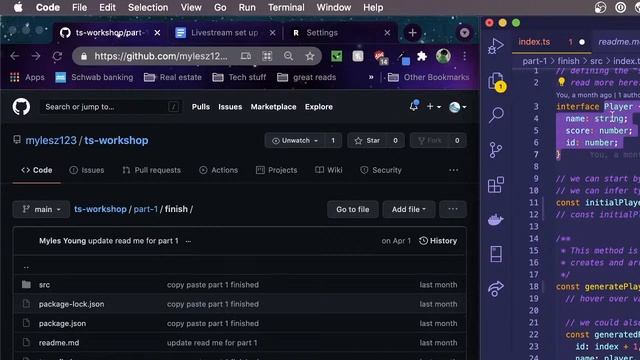The image size is (640, 360).
Task: Open the Selection menu in the menu bar
Action: coord(148,7)
